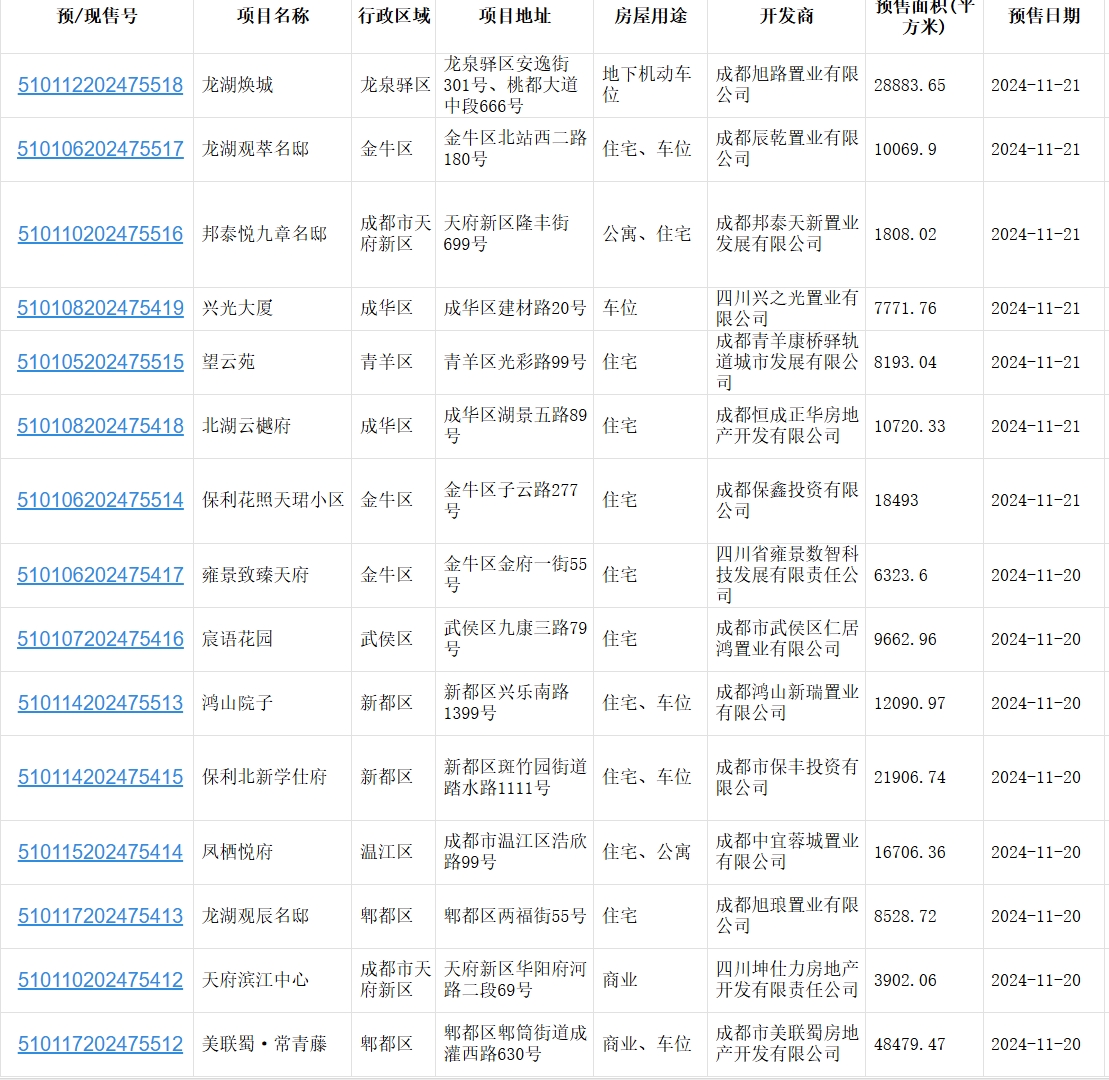Click area value 48479.47

coord(910,1044)
